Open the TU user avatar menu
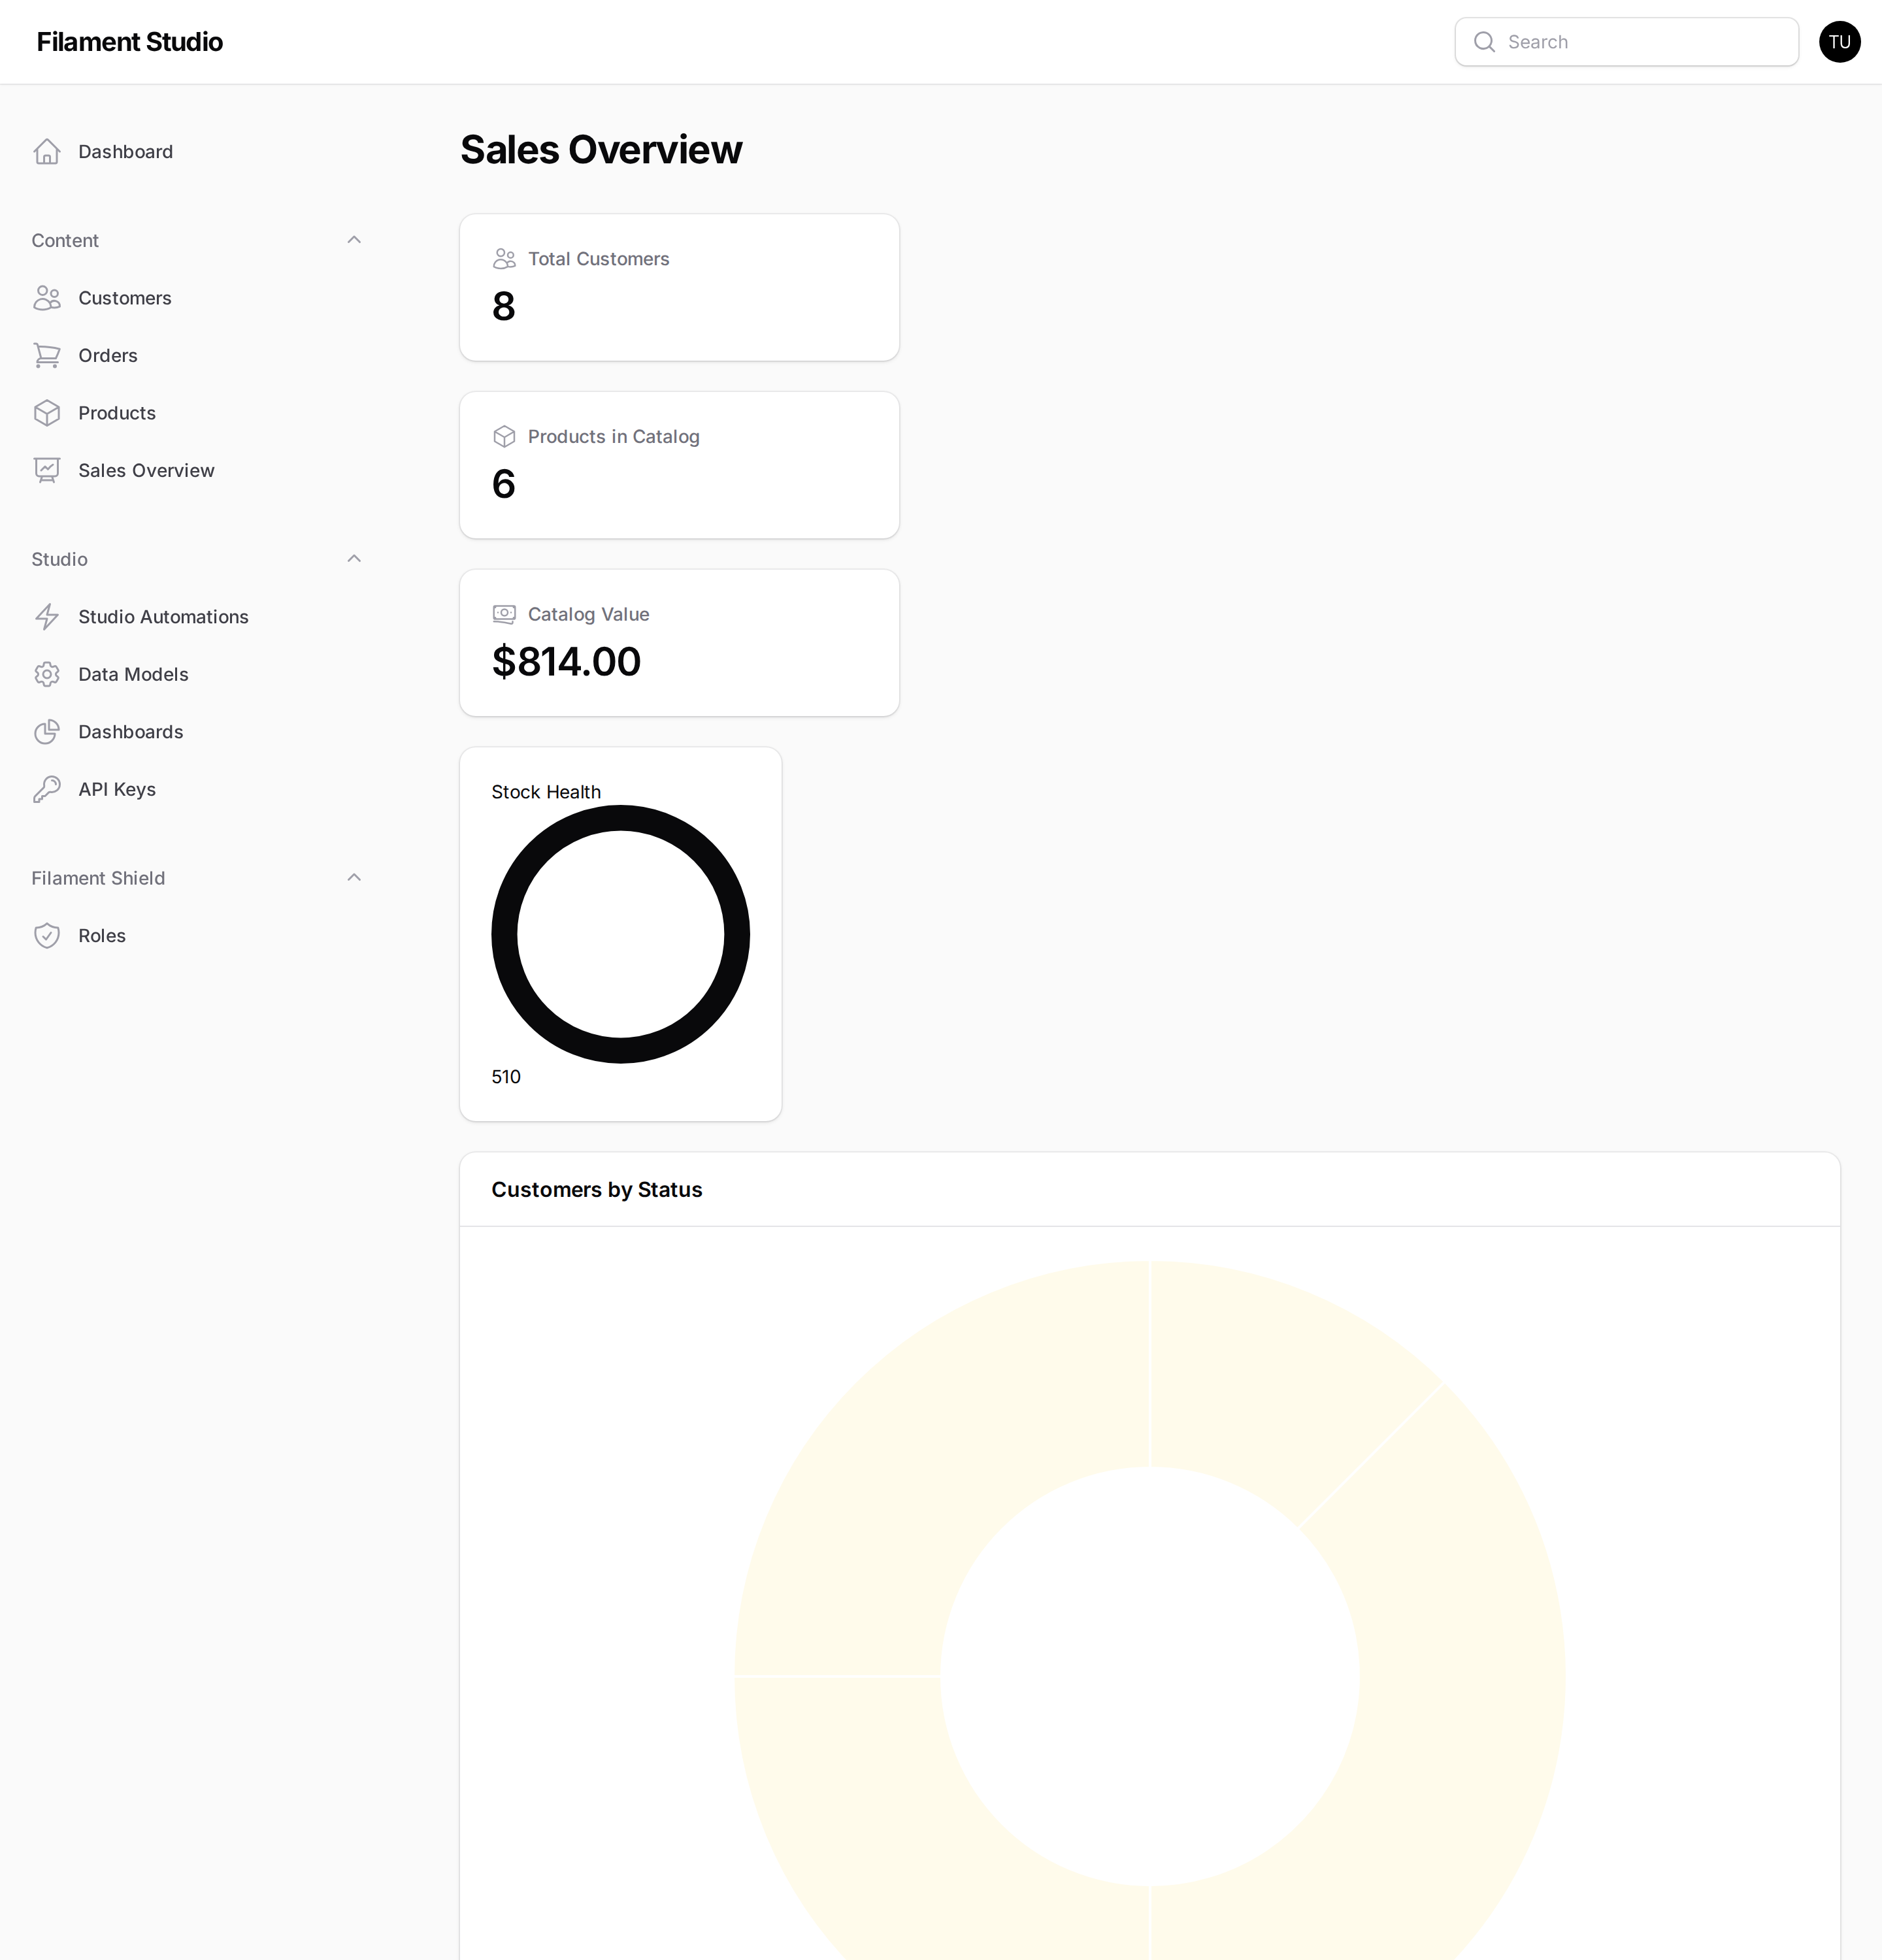 click(x=1840, y=42)
